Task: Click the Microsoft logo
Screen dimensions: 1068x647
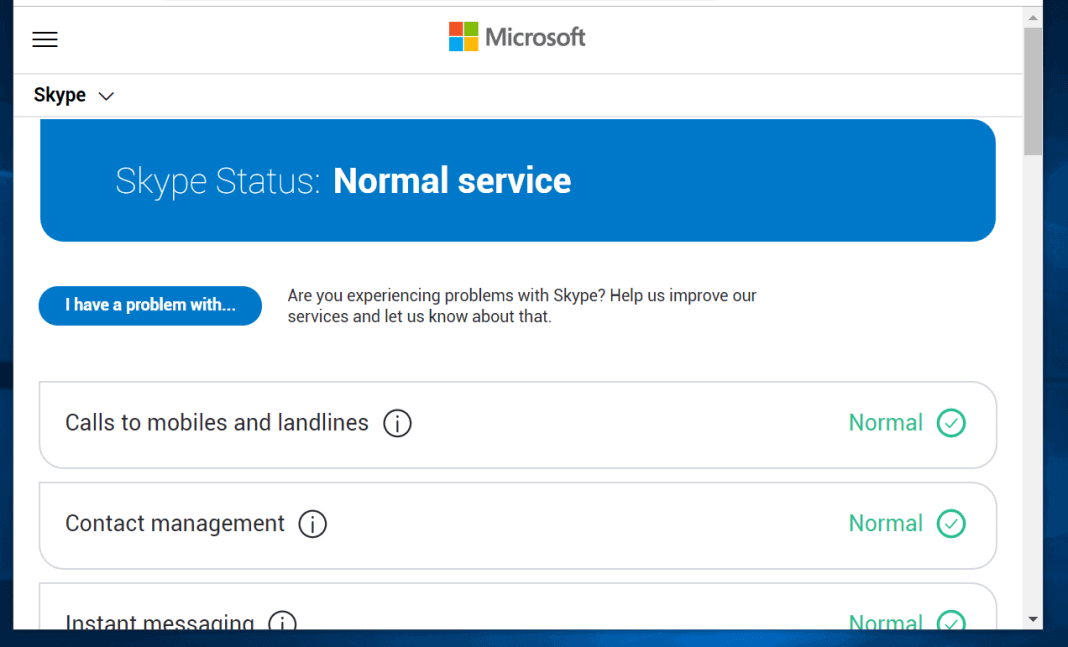Action: coord(516,36)
